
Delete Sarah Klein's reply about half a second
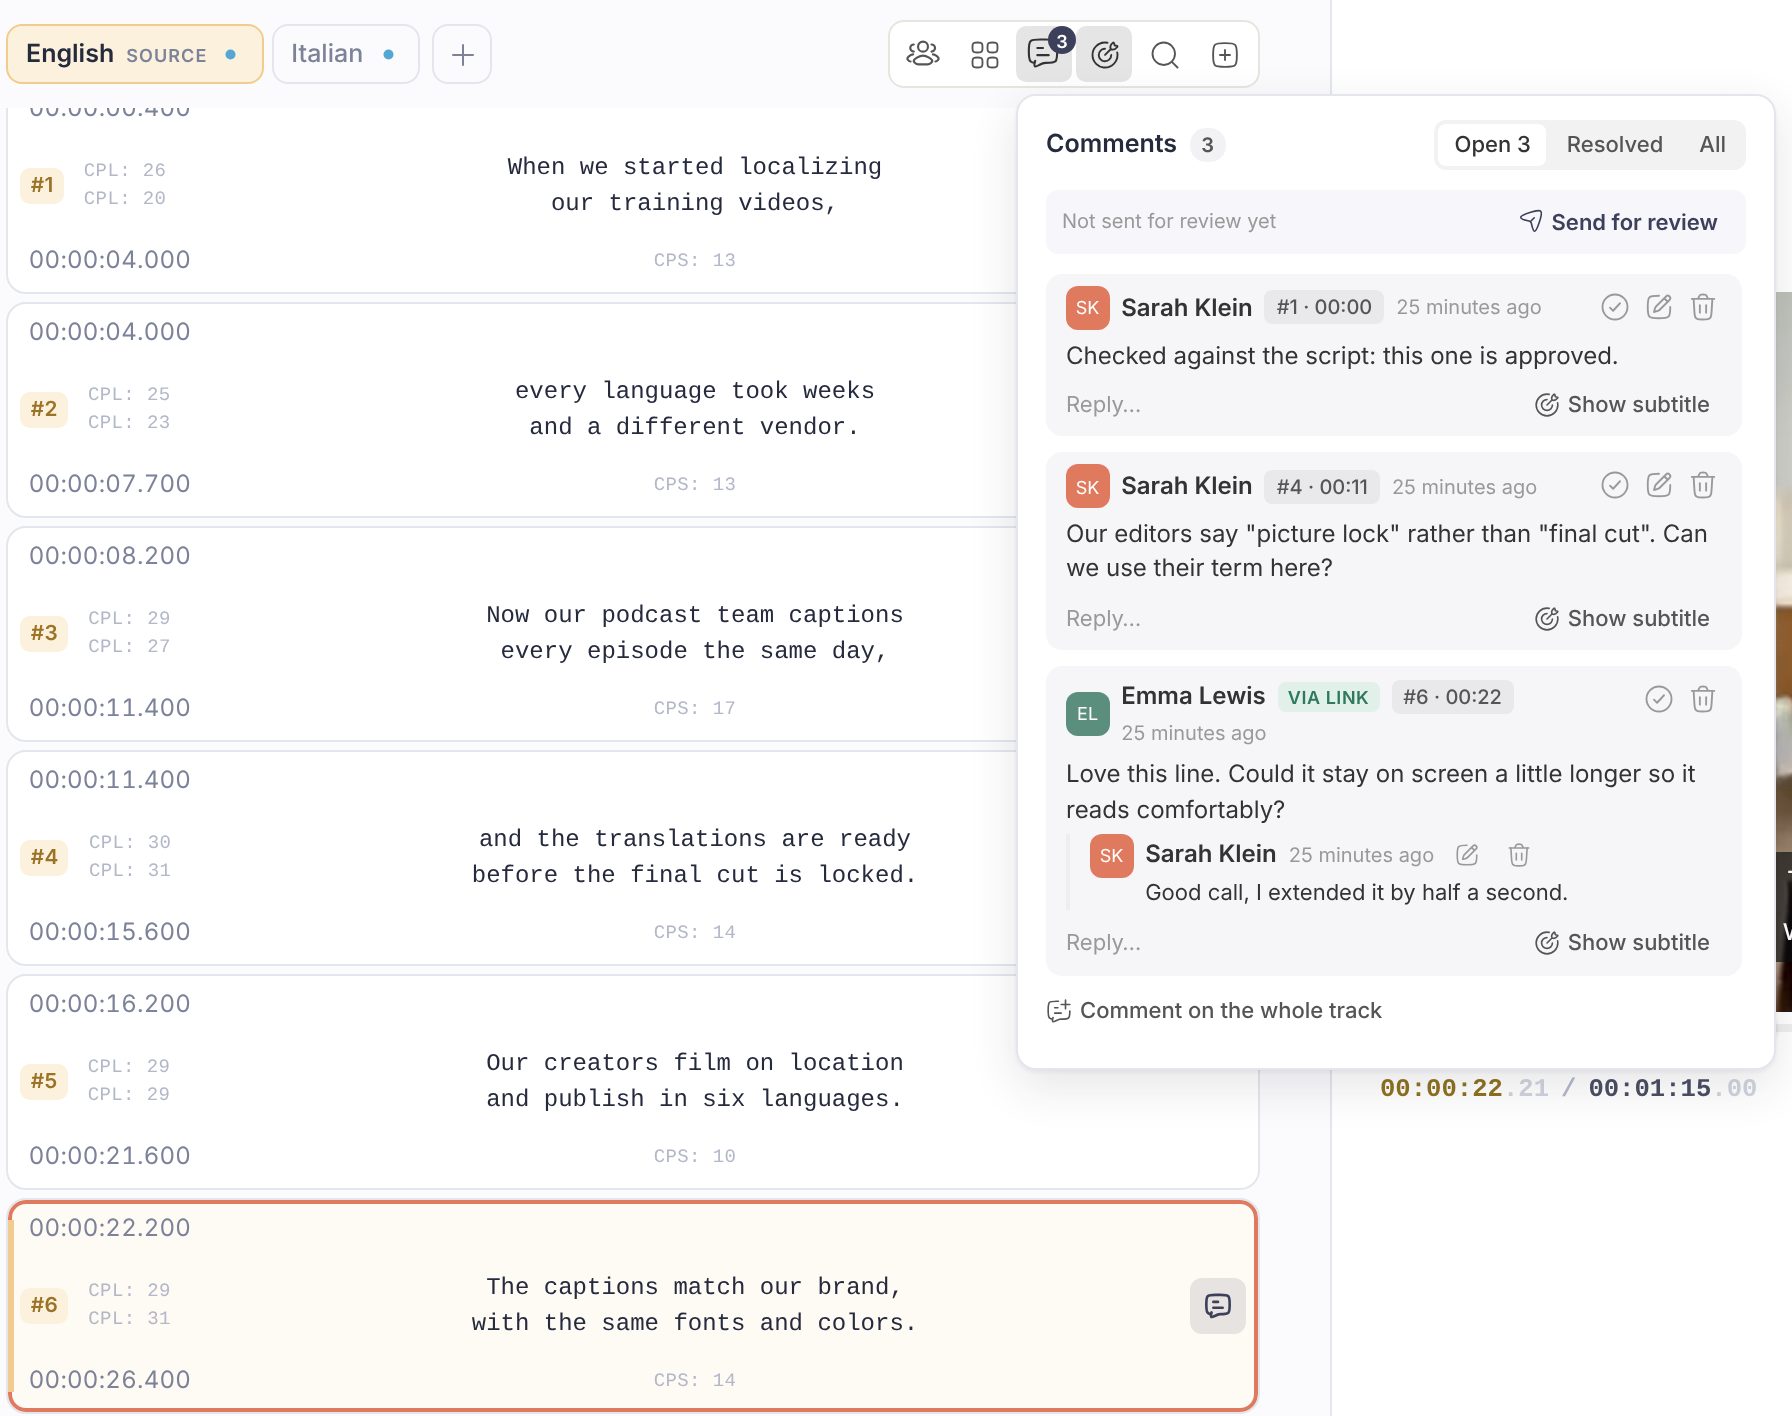1519,855
